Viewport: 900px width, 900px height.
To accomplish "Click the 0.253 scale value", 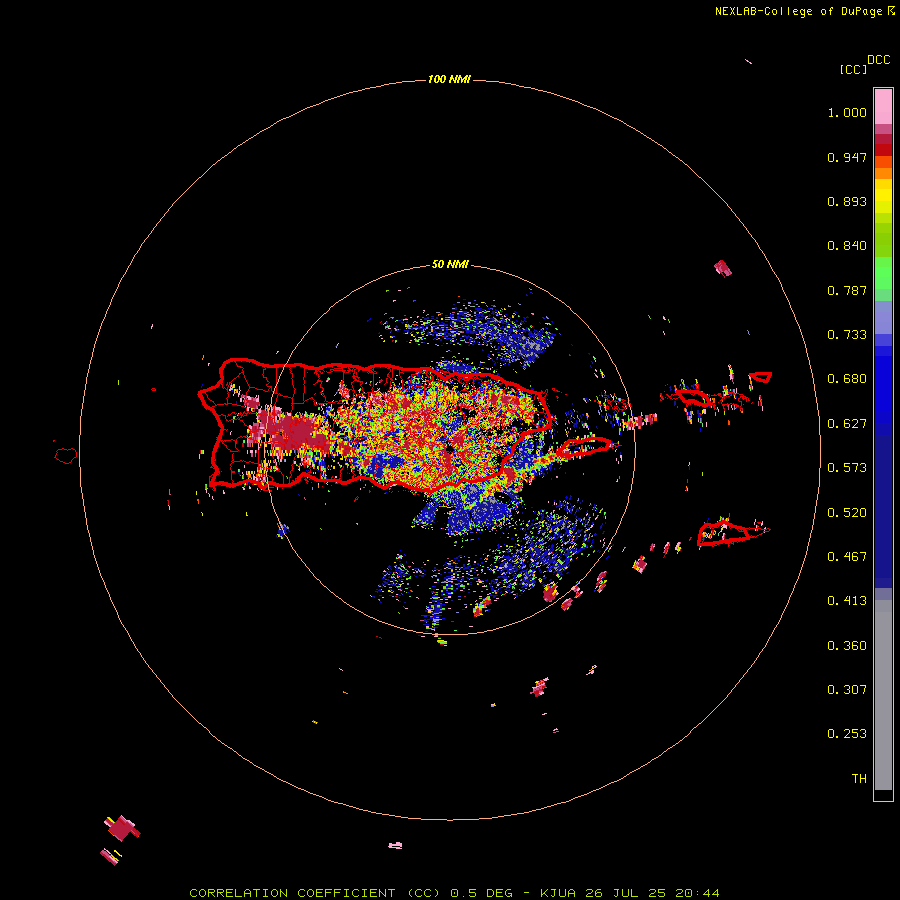I will pos(847,734).
